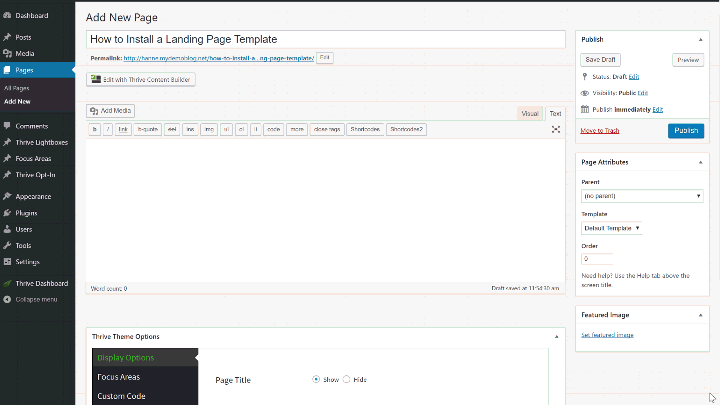
Task: Insert a link tag button
Action: [x=123, y=129]
